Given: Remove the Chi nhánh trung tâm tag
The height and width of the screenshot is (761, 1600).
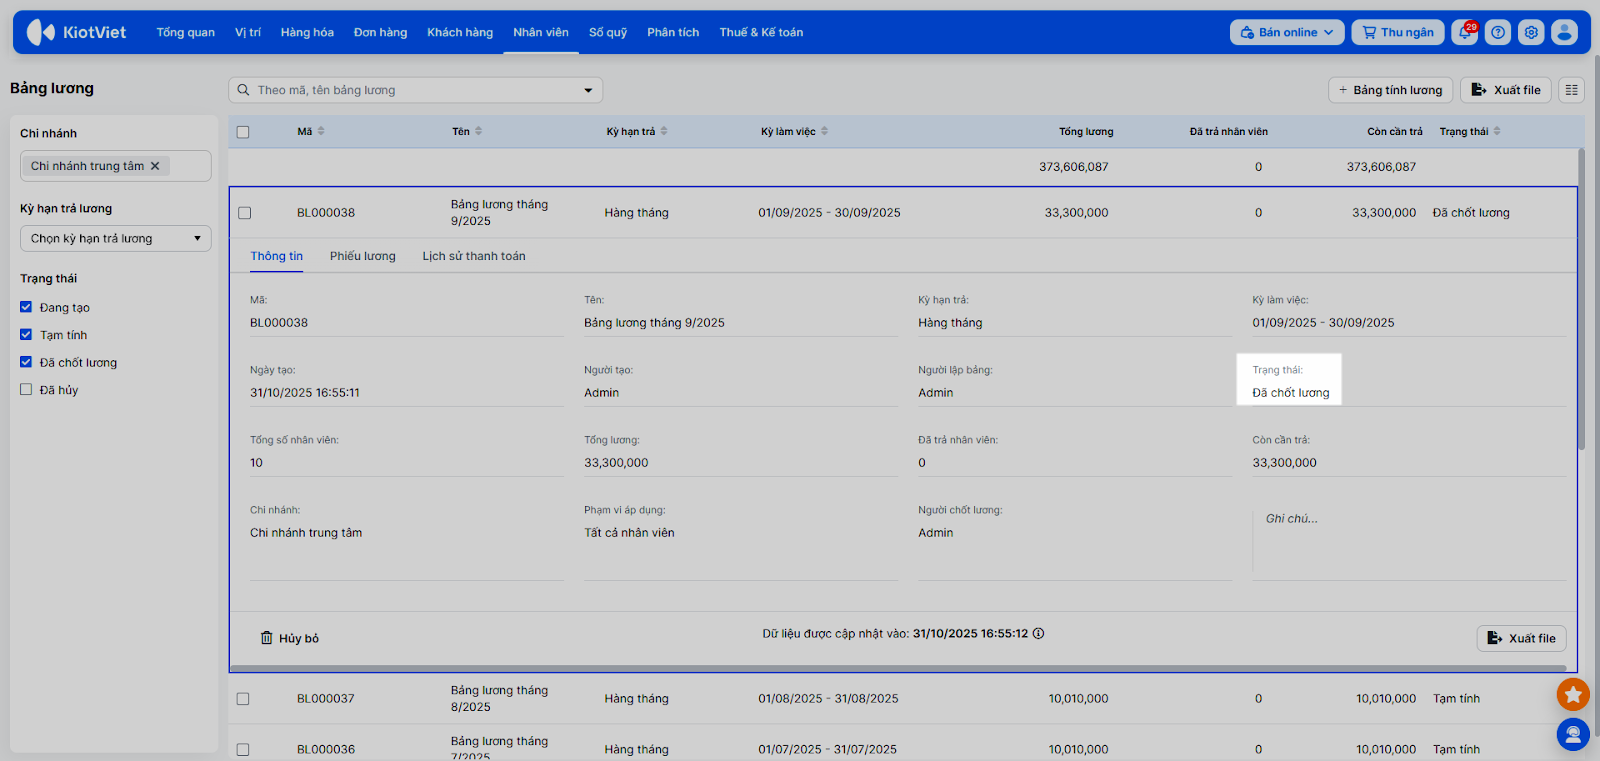Looking at the screenshot, I should point(155,166).
